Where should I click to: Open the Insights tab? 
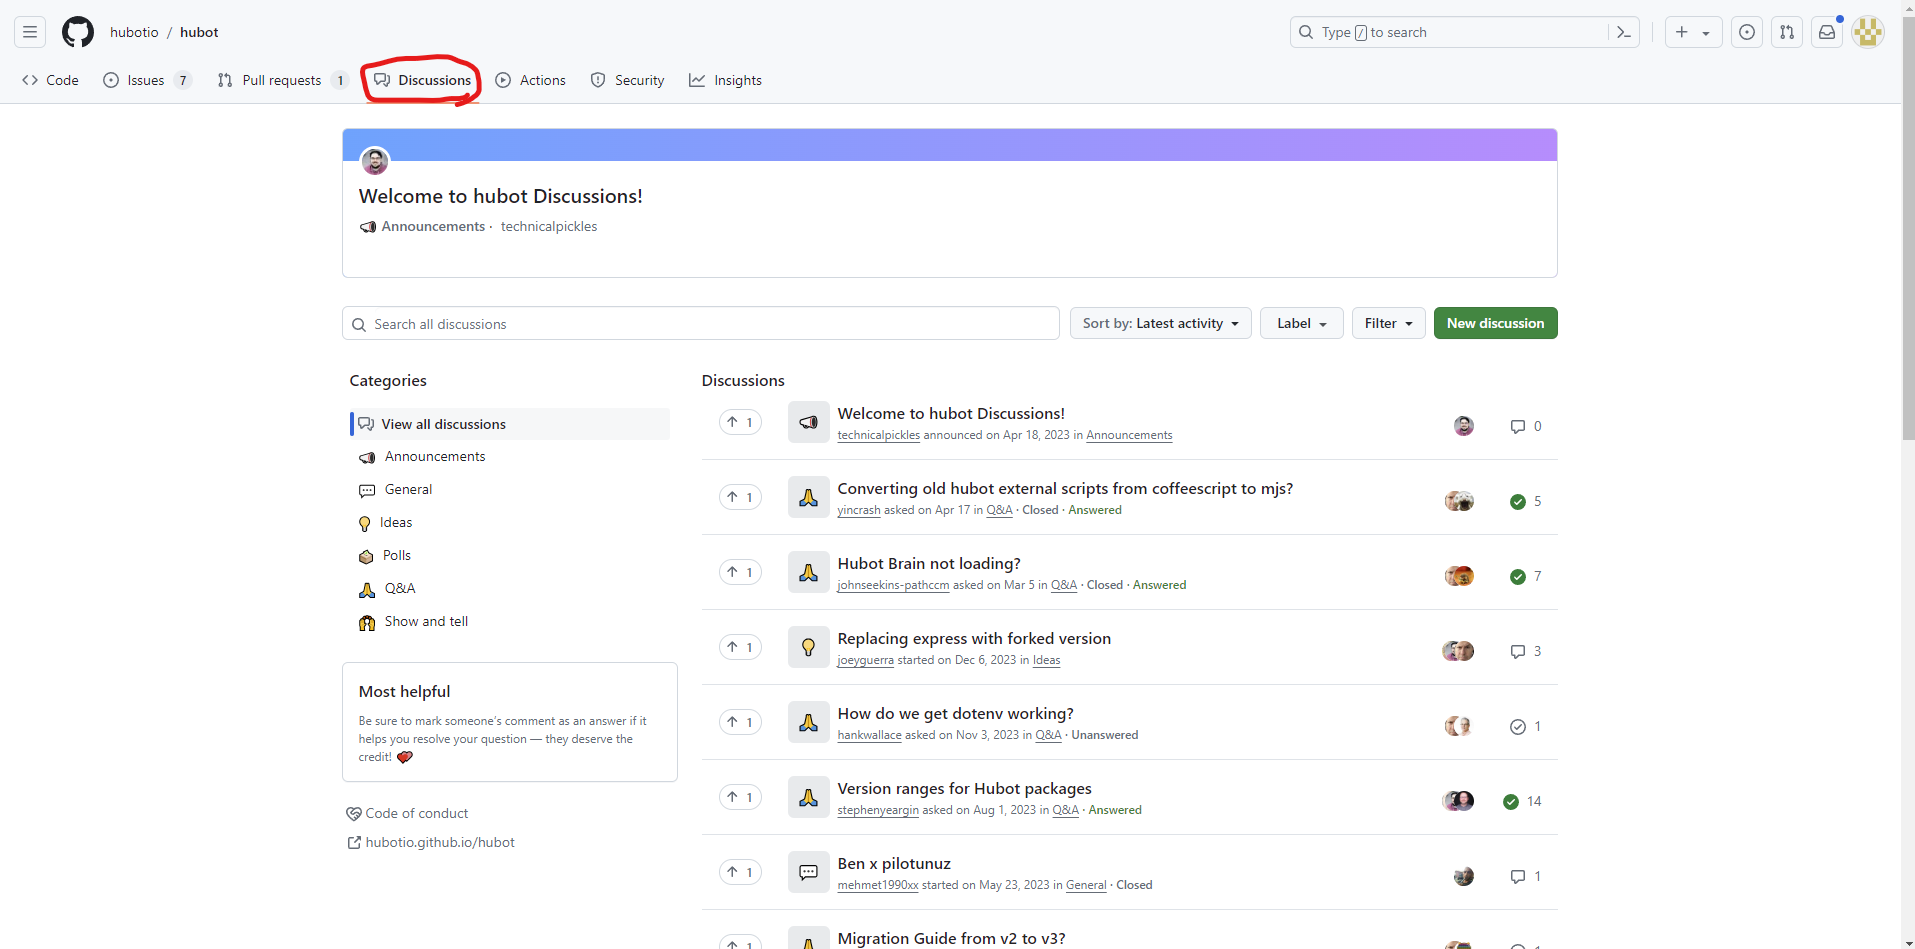click(x=726, y=80)
